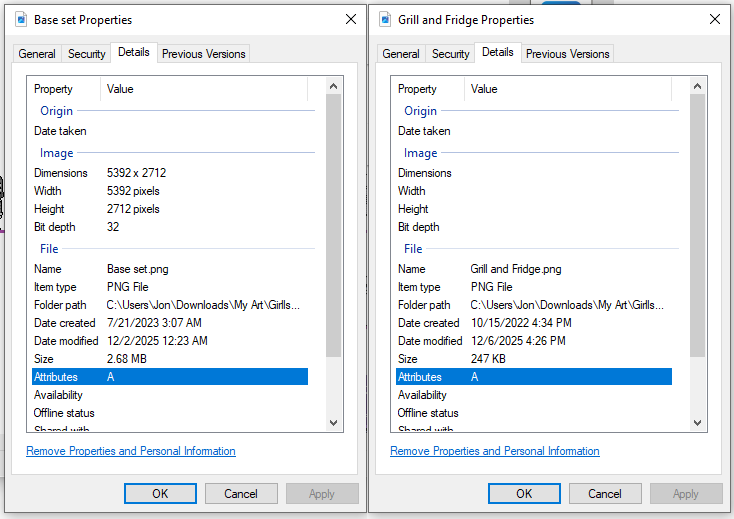Select Attributes row in Grill and Fridge dialog
Viewport: 734px width, 519px height.
[x=534, y=377]
